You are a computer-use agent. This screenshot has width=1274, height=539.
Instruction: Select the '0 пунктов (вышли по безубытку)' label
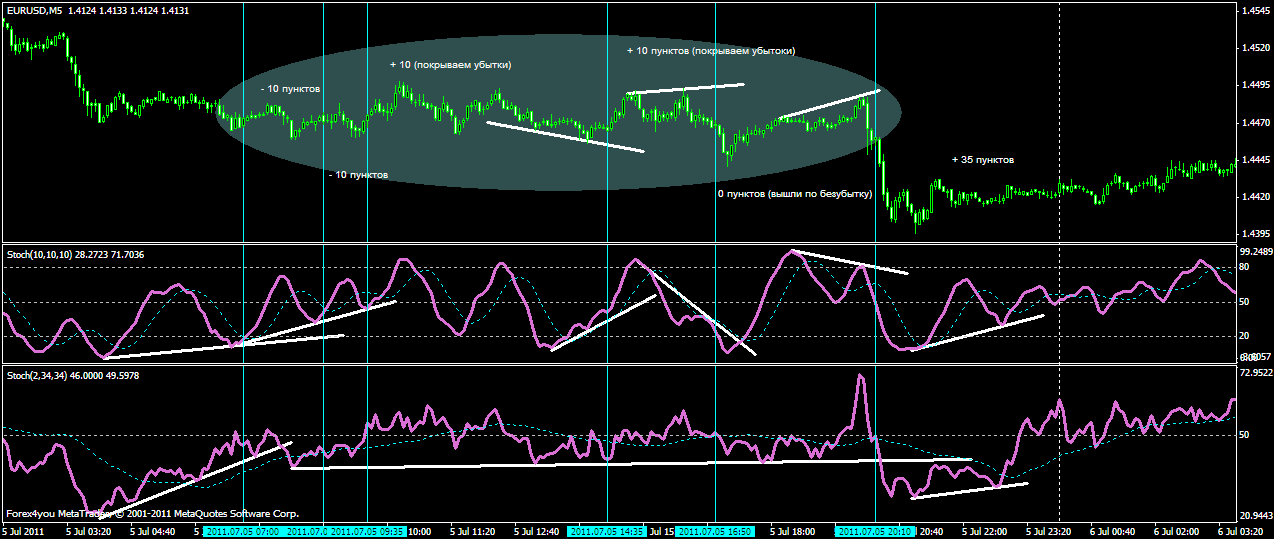794,194
